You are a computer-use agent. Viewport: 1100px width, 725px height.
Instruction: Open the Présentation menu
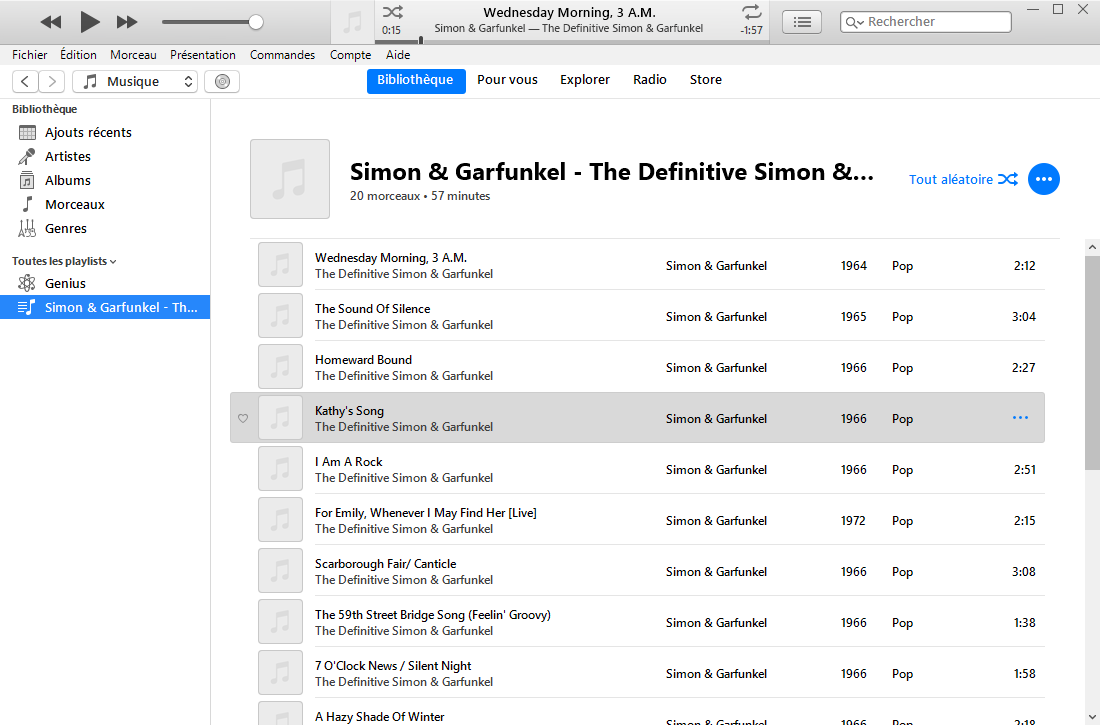click(x=203, y=55)
